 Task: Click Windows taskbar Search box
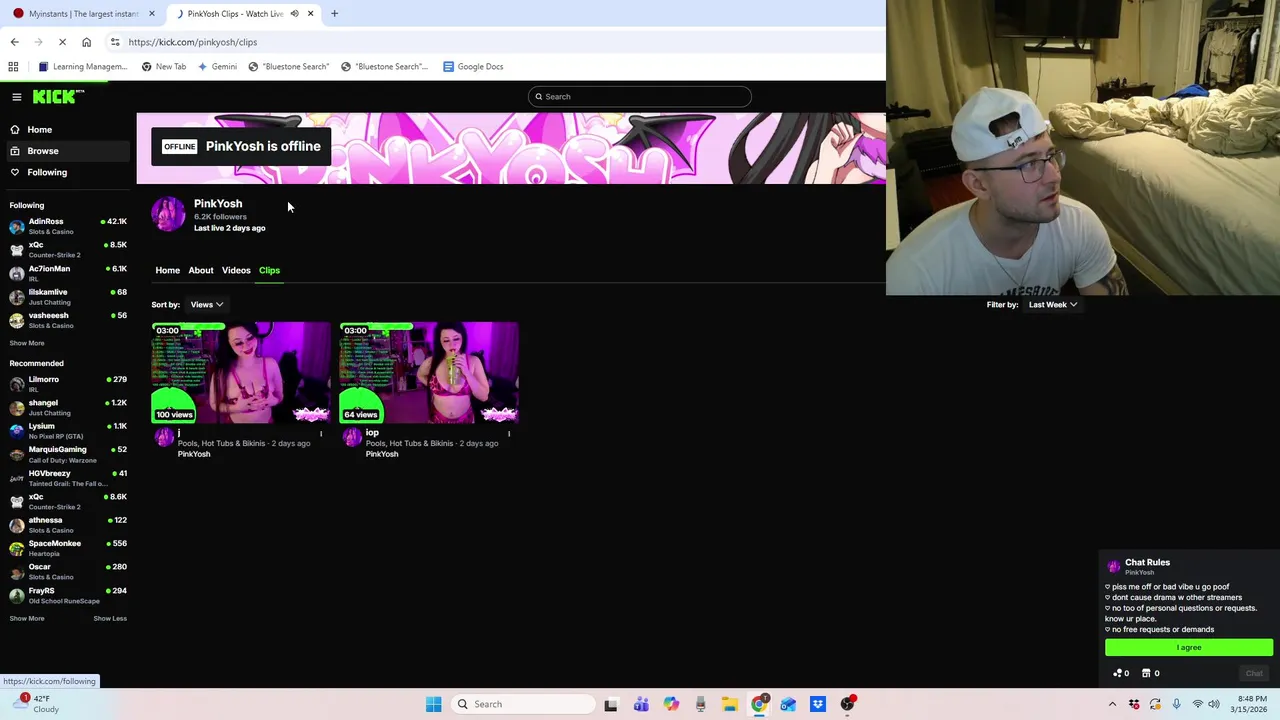point(523,704)
